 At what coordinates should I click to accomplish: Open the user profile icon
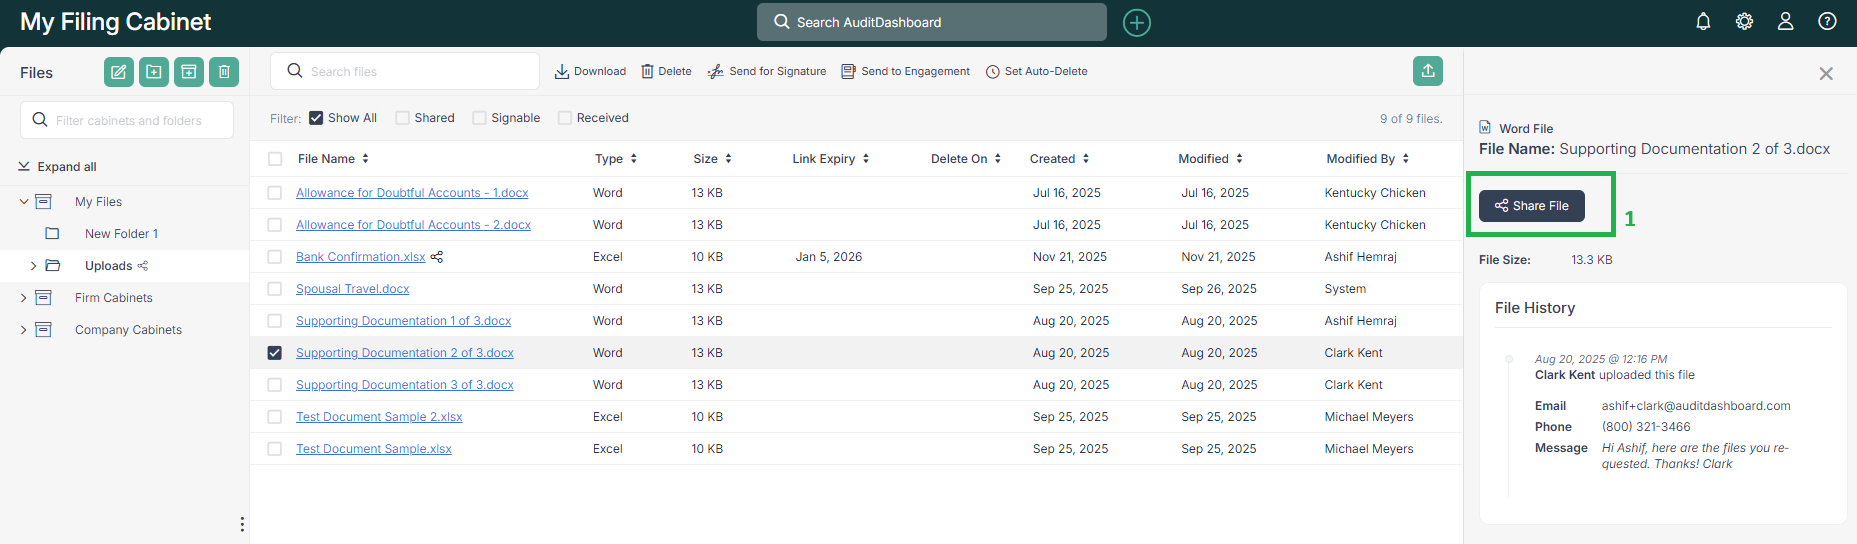(x=1785, y=22)
